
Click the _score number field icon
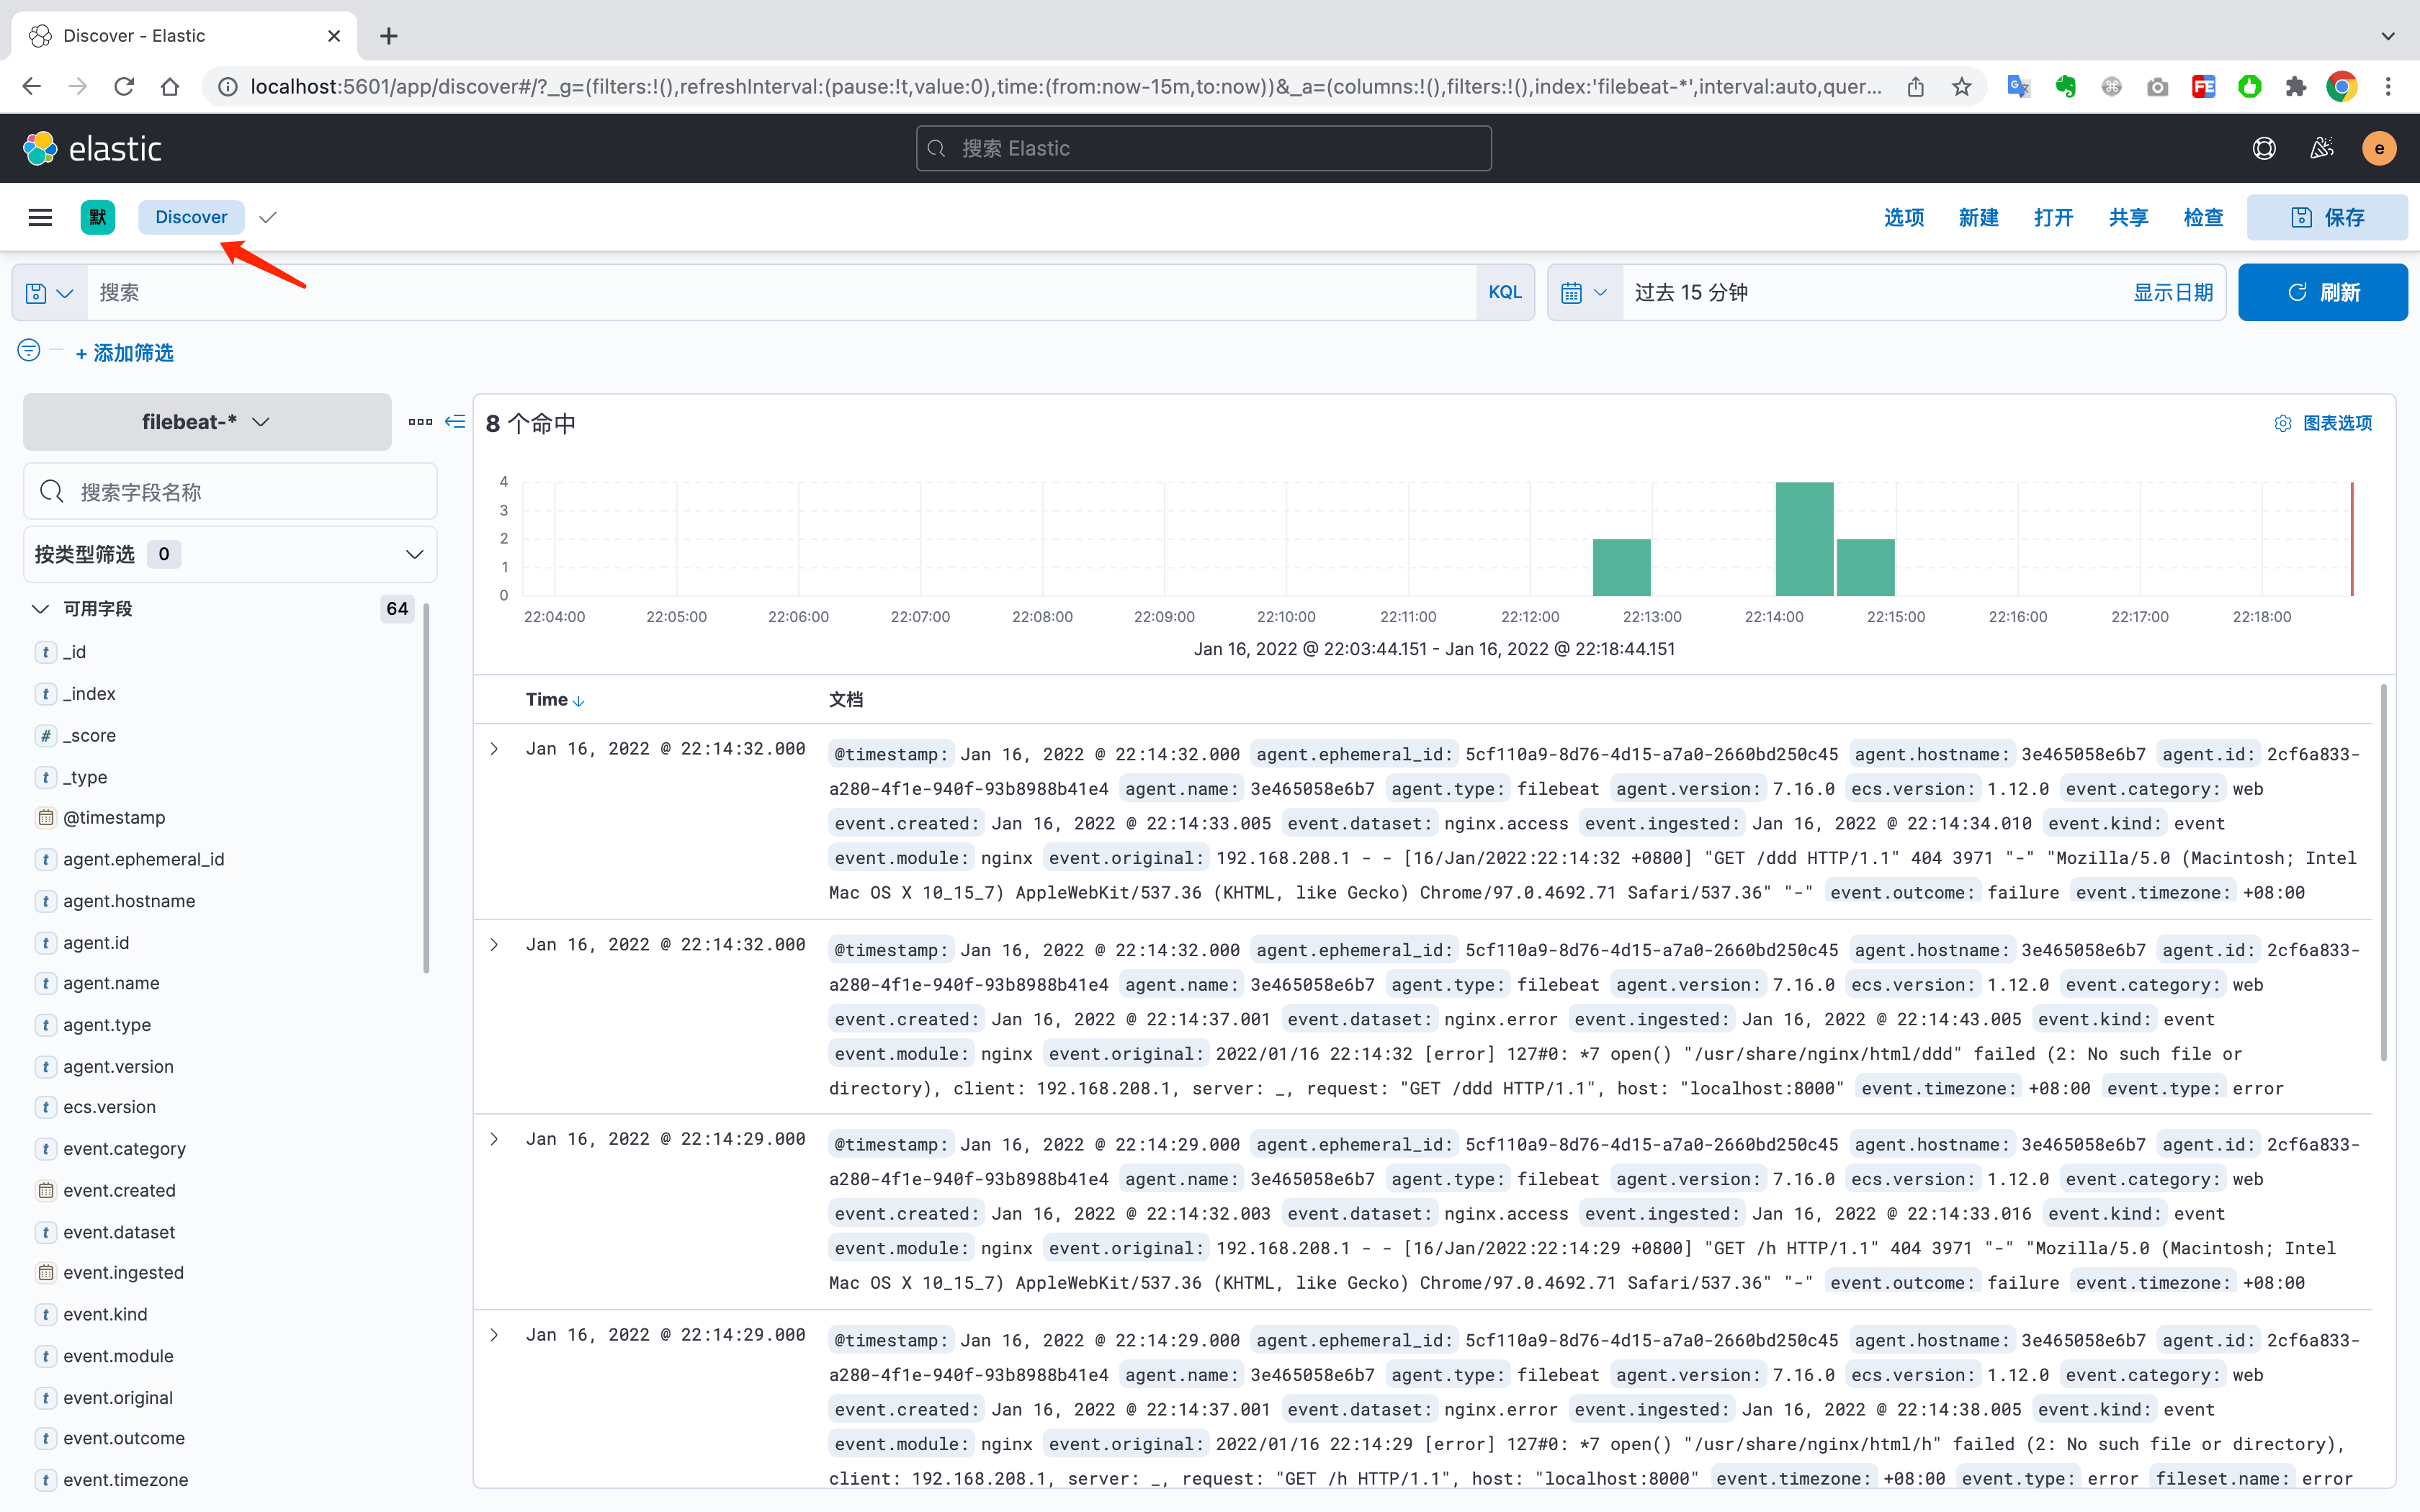point(46,736)
